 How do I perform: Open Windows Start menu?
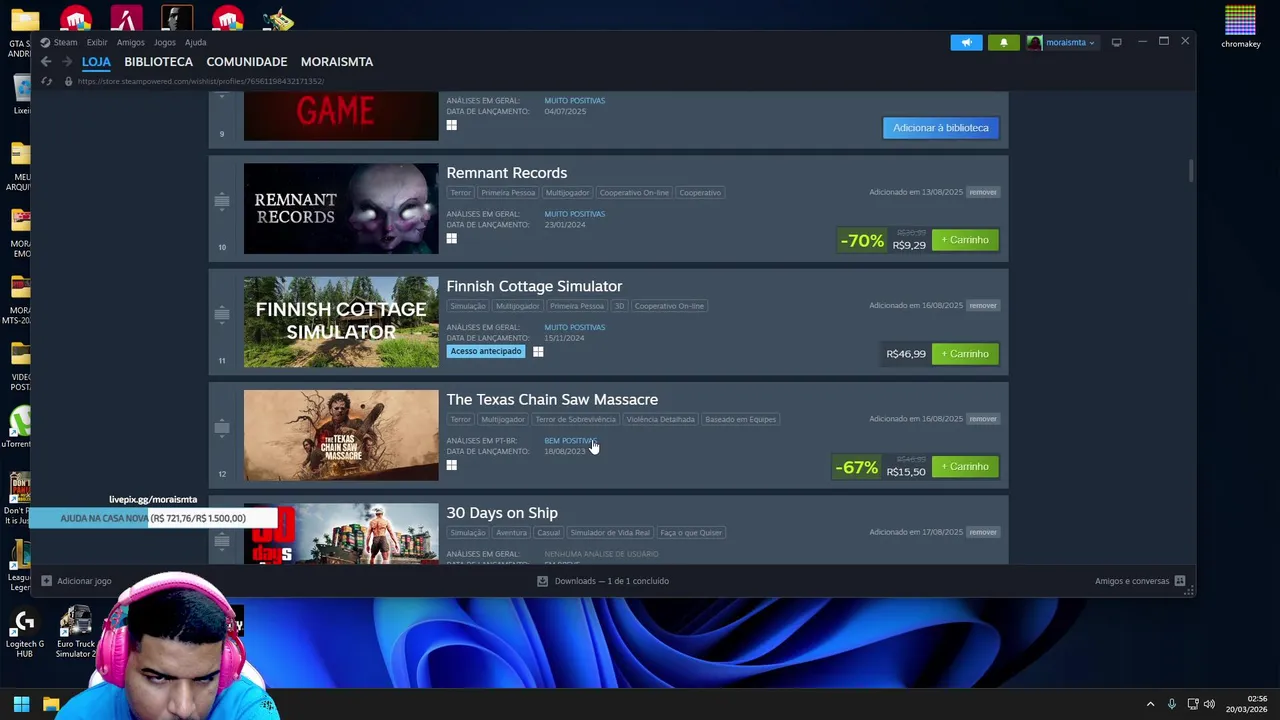tap(21, 704)
